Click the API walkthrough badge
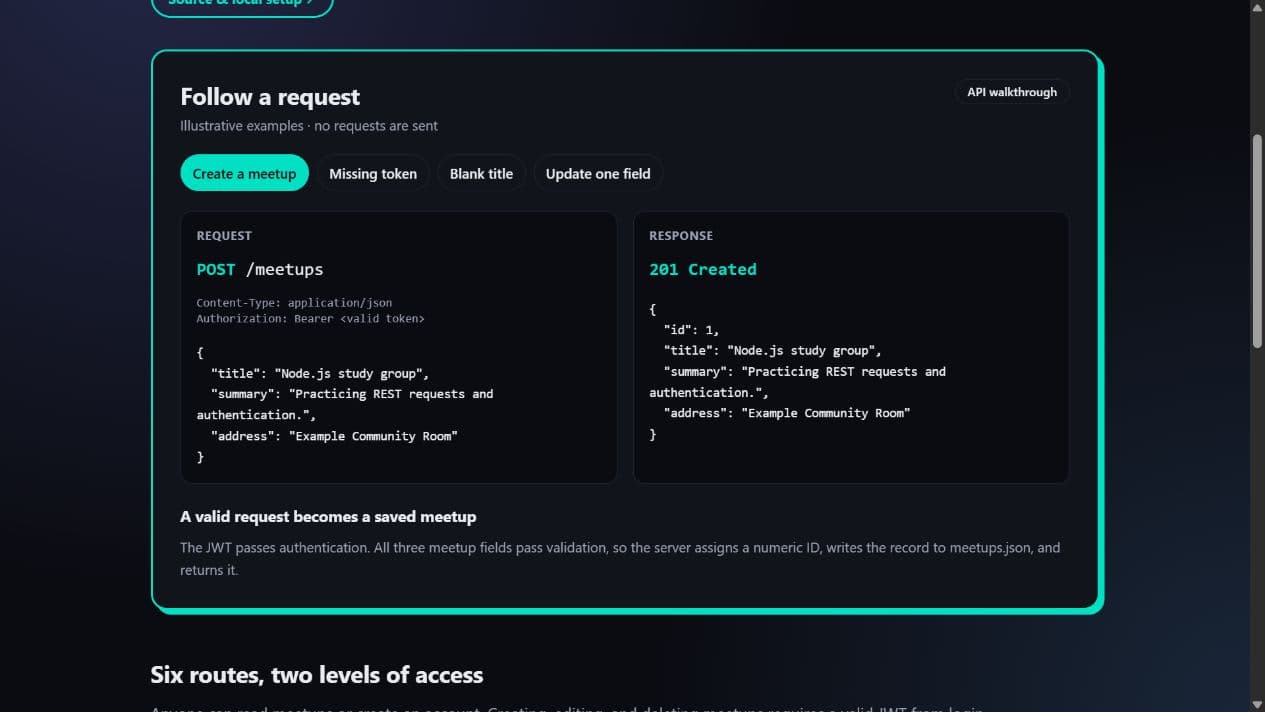Viewport: 1265px width, 712px height. click(x=1012, y=92)
